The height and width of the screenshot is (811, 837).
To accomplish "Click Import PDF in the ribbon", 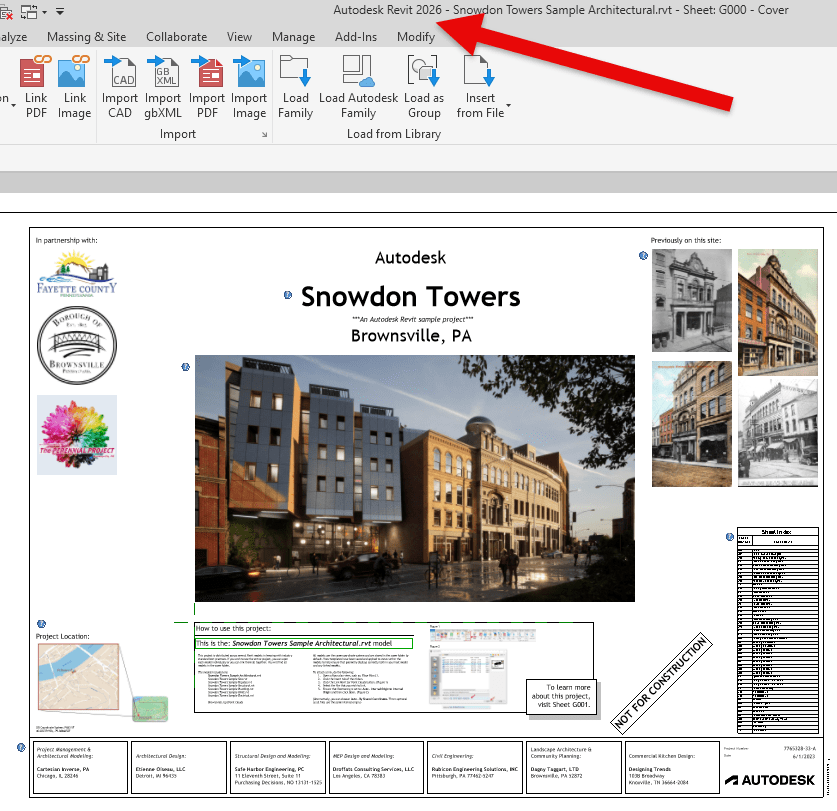I will [207, 87].
